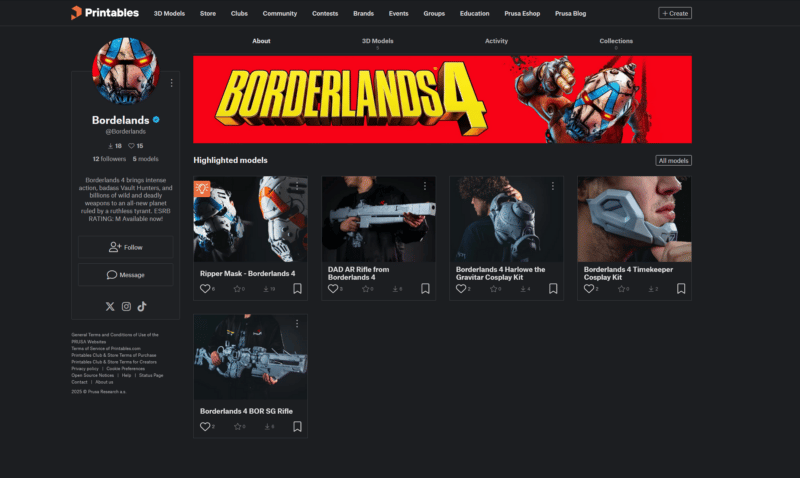Open Contests from the top bar
800x478 pixels.
coord(325,13)
